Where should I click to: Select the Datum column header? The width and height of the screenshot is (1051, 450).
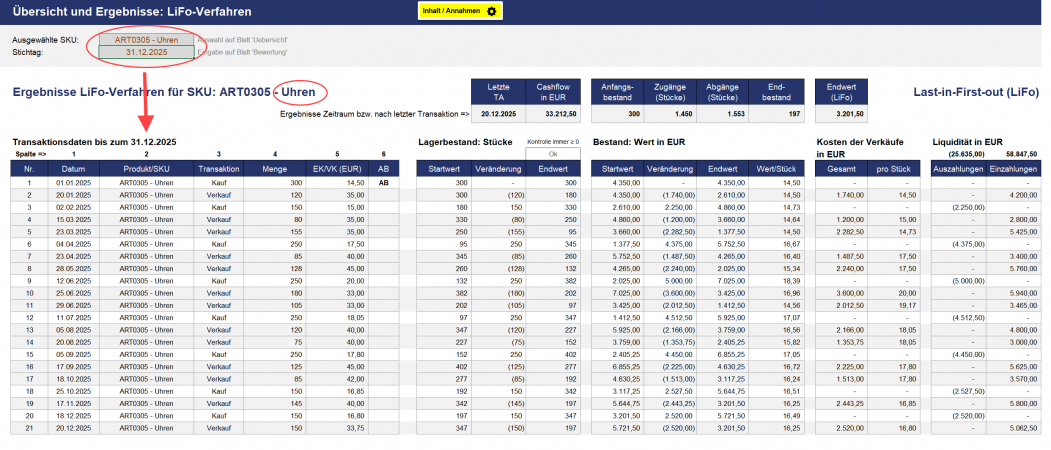[x=74, y=170]
